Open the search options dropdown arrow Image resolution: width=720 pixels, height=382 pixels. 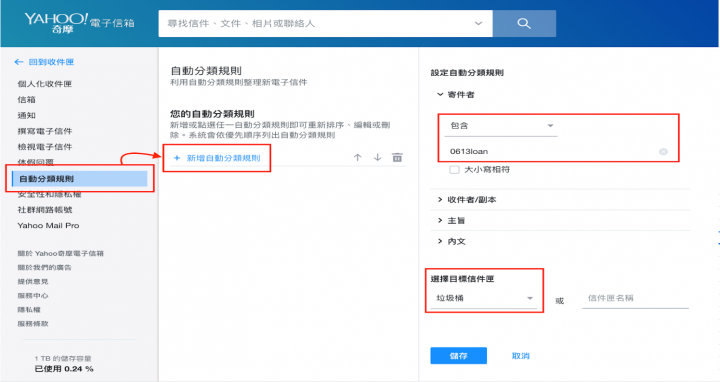point(478,23)
